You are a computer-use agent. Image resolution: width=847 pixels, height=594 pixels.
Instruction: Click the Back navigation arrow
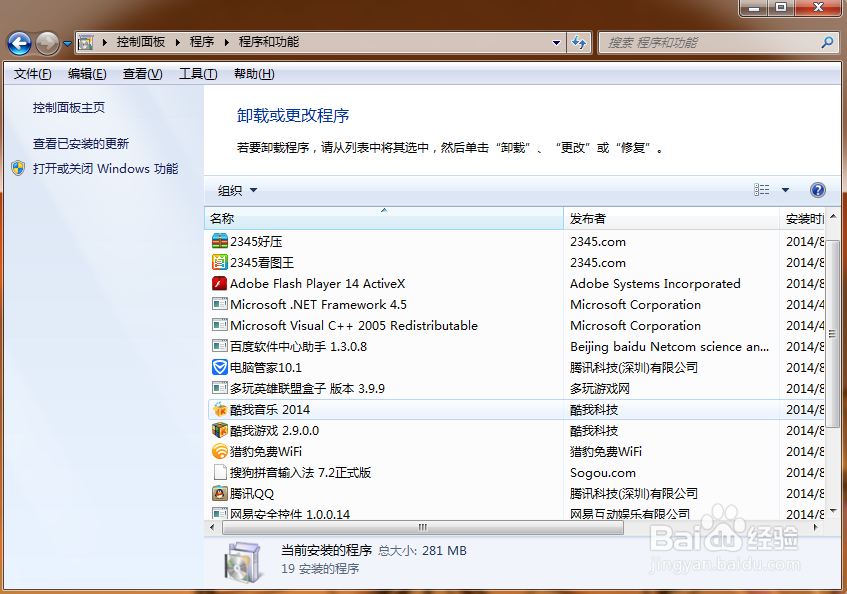(x=19, y=43)
